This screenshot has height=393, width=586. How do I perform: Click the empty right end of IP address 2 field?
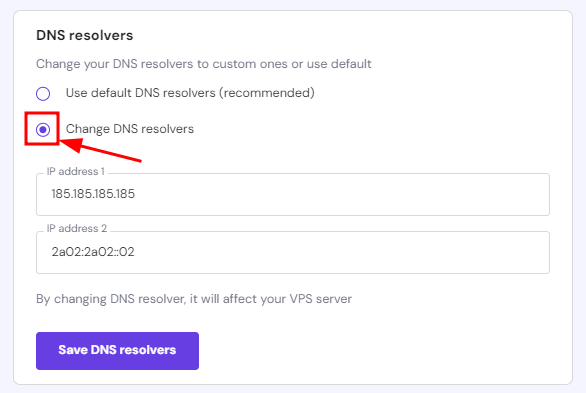[x=486, y=252]
